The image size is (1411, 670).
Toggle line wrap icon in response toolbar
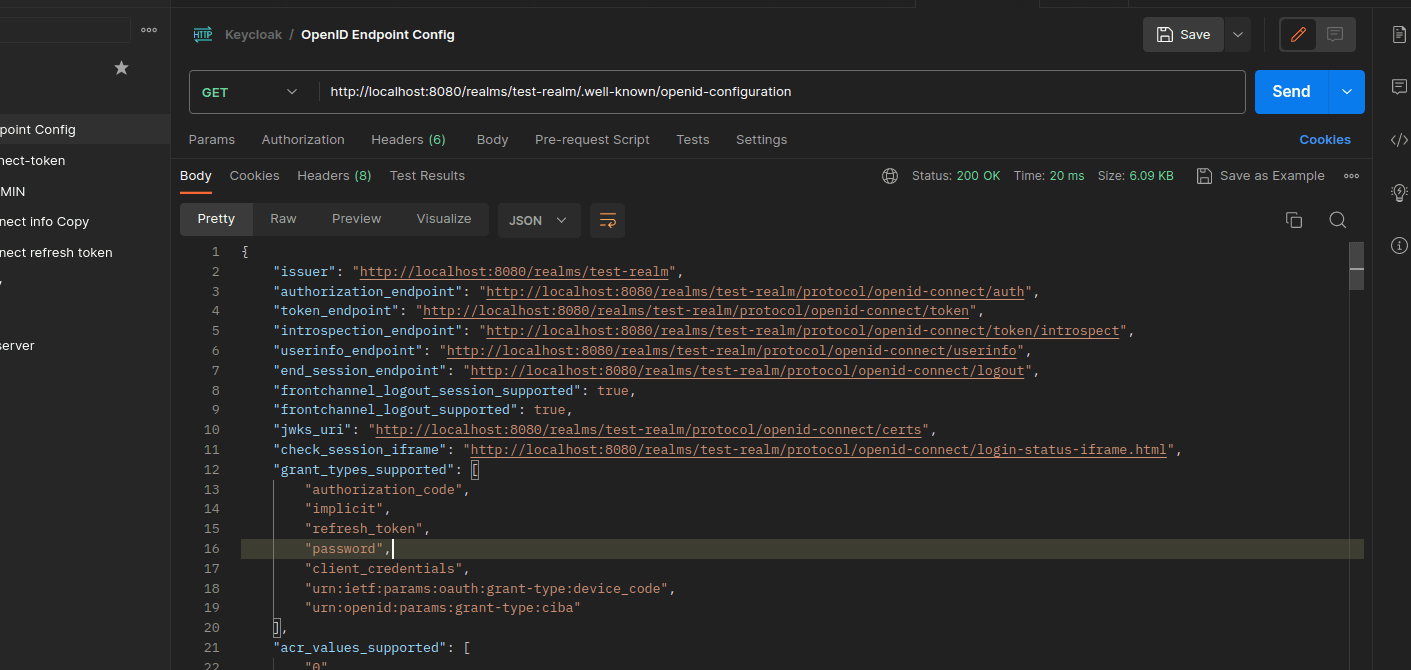(607, 220)
